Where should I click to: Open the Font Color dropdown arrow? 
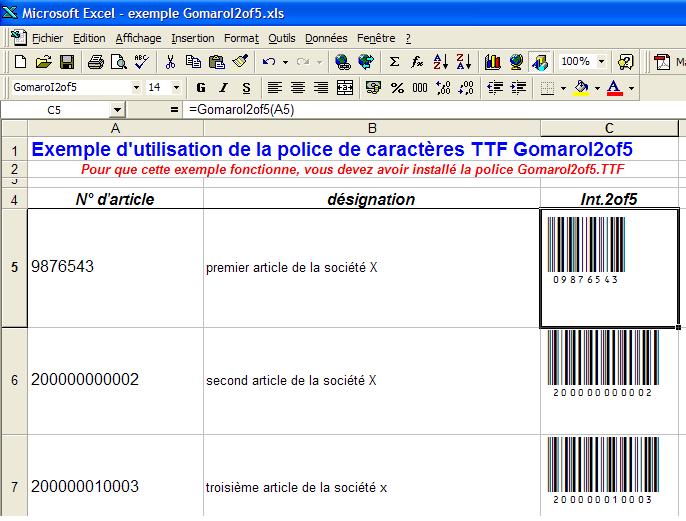coord(631,88)
